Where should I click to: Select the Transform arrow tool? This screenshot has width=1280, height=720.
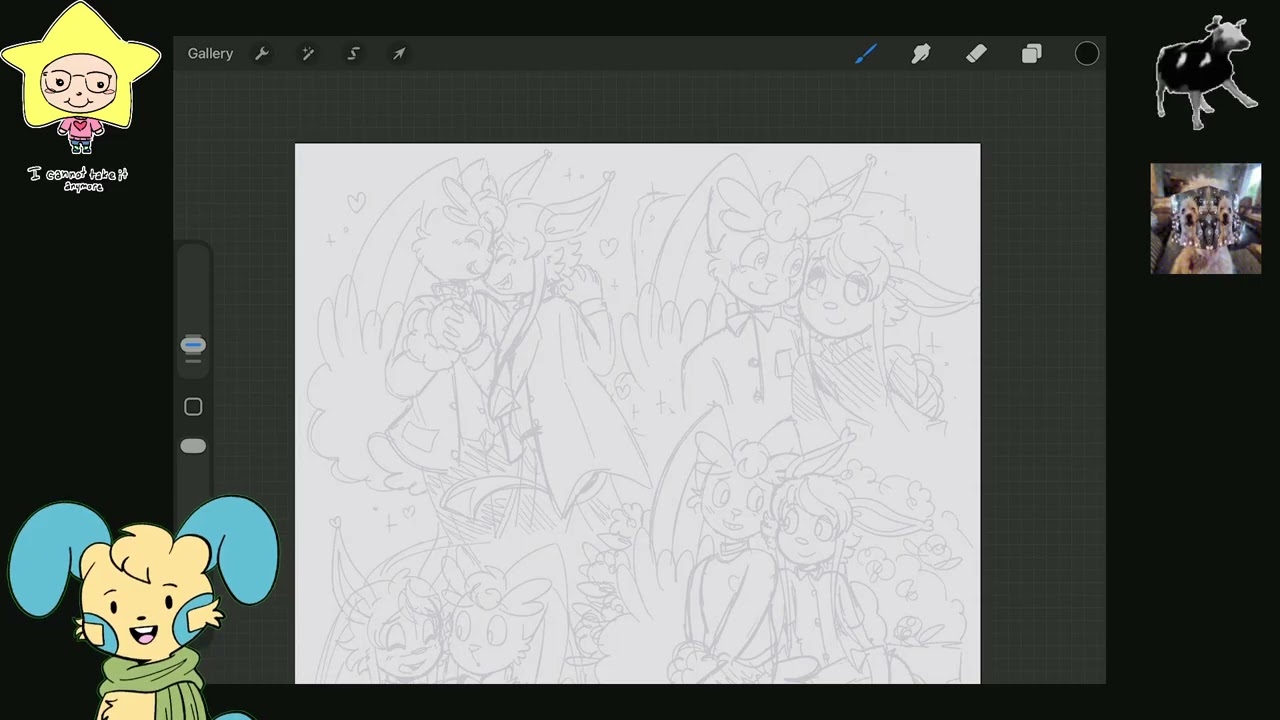(399, 54)
